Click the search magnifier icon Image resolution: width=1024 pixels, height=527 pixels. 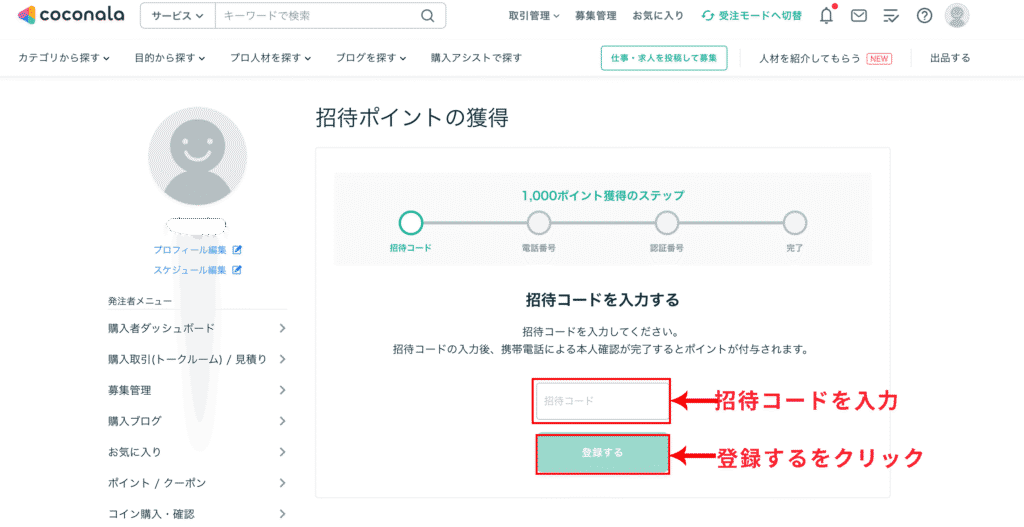[427, 16]
